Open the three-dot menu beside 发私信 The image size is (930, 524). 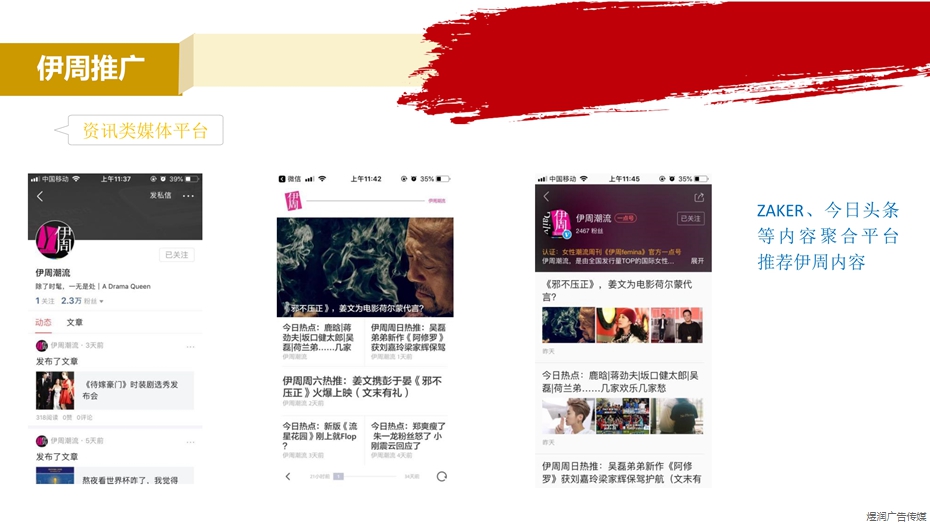coord(188,196)
